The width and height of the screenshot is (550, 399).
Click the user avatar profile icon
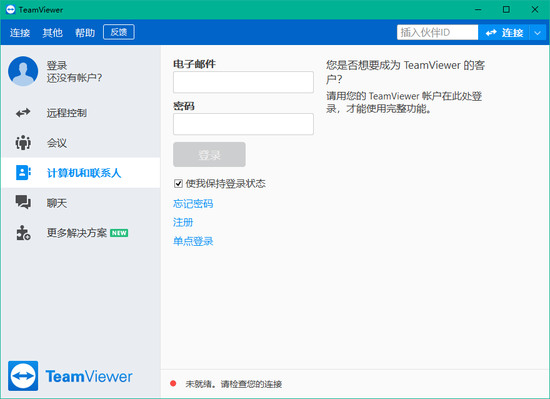pos(23,71)
